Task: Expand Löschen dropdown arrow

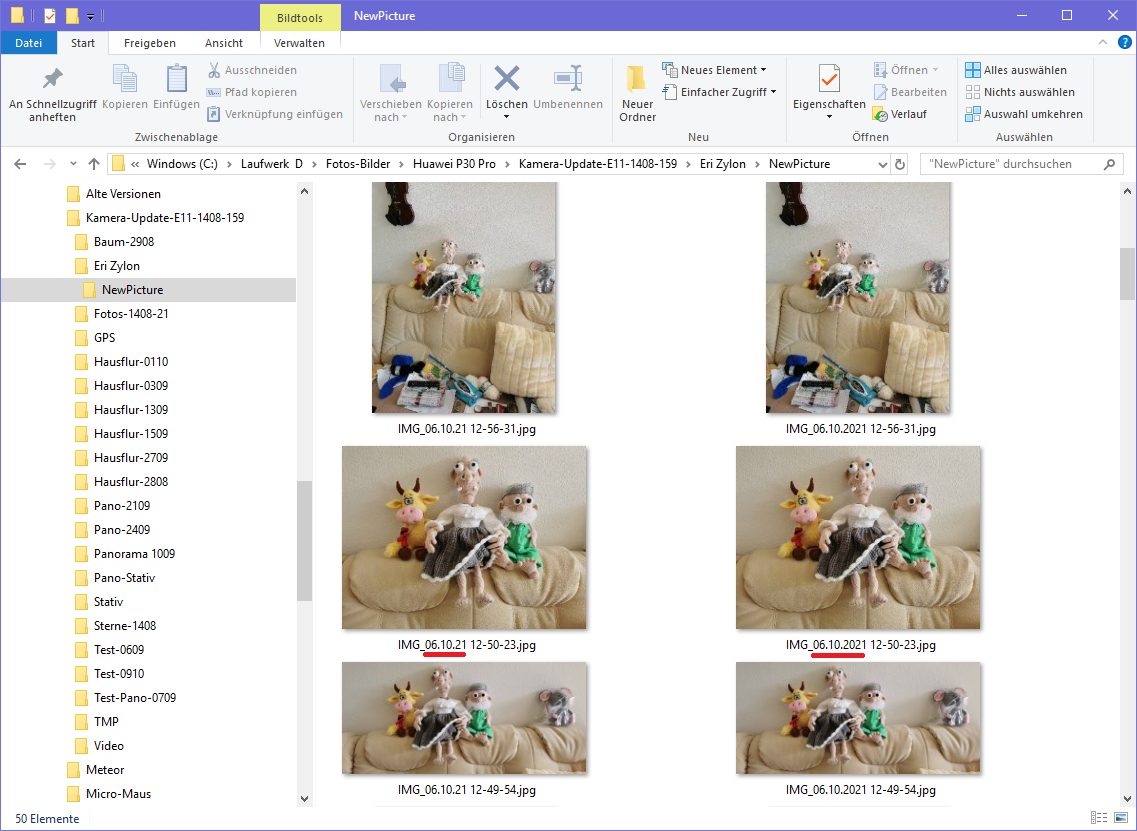Action: coord(507,117)
